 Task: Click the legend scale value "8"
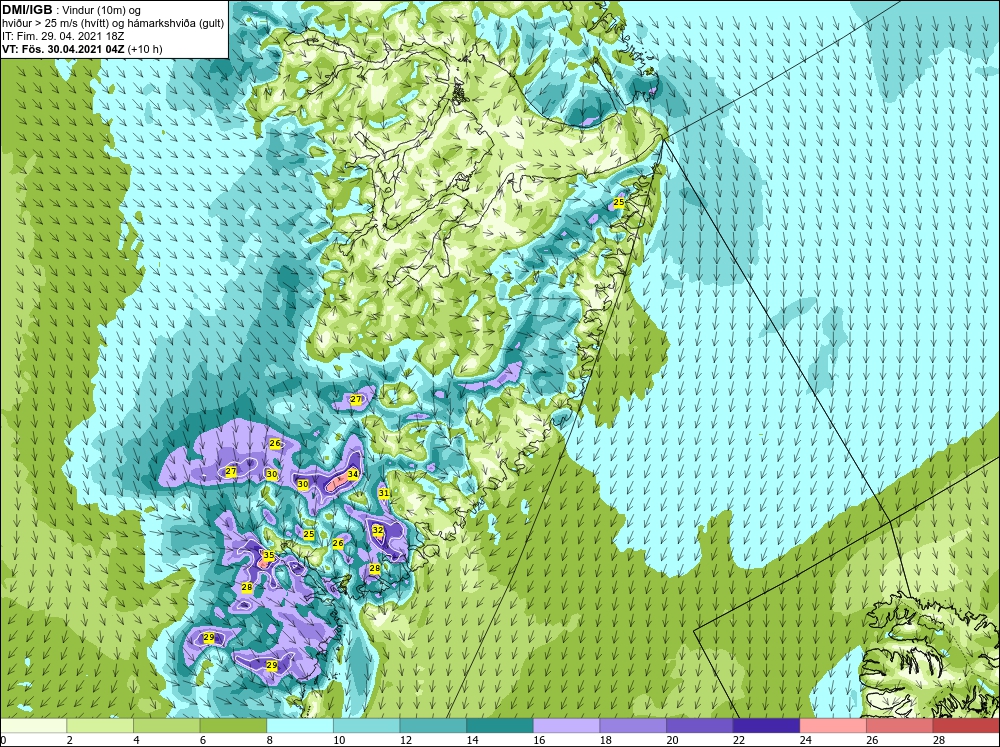pyautogui.click(x=270, y=740)
